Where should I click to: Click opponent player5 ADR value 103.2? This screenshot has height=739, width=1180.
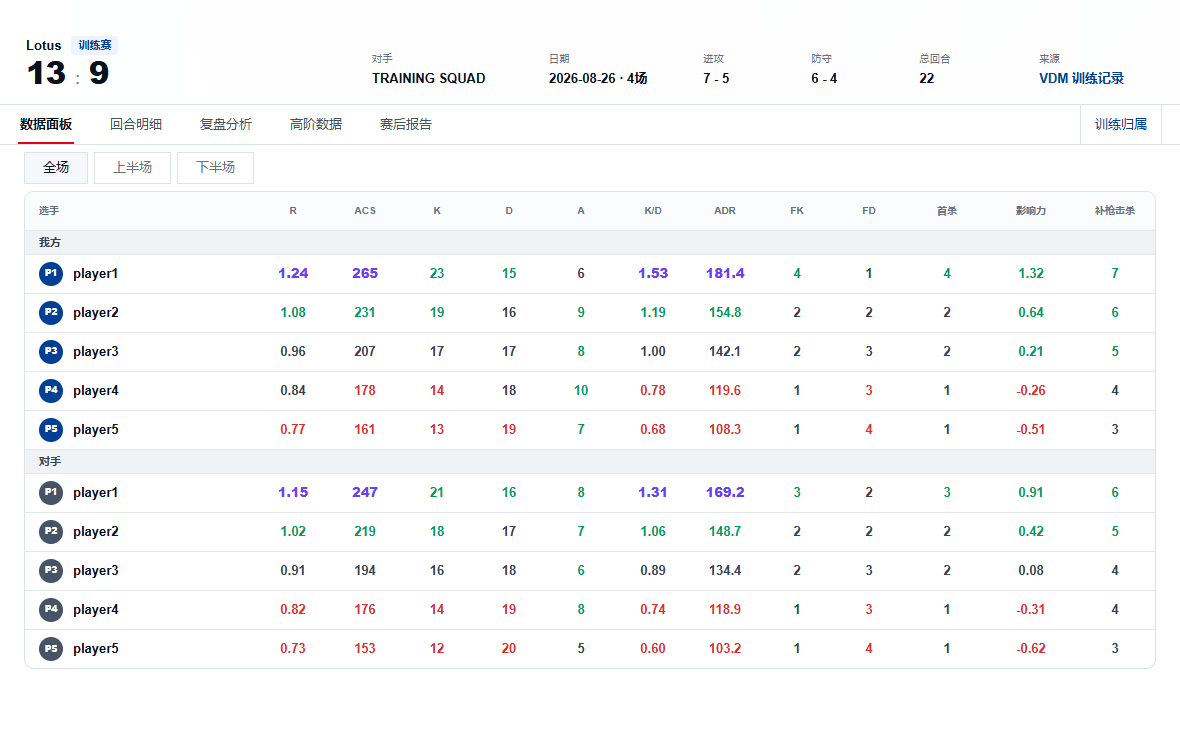(x=725, y=649)
